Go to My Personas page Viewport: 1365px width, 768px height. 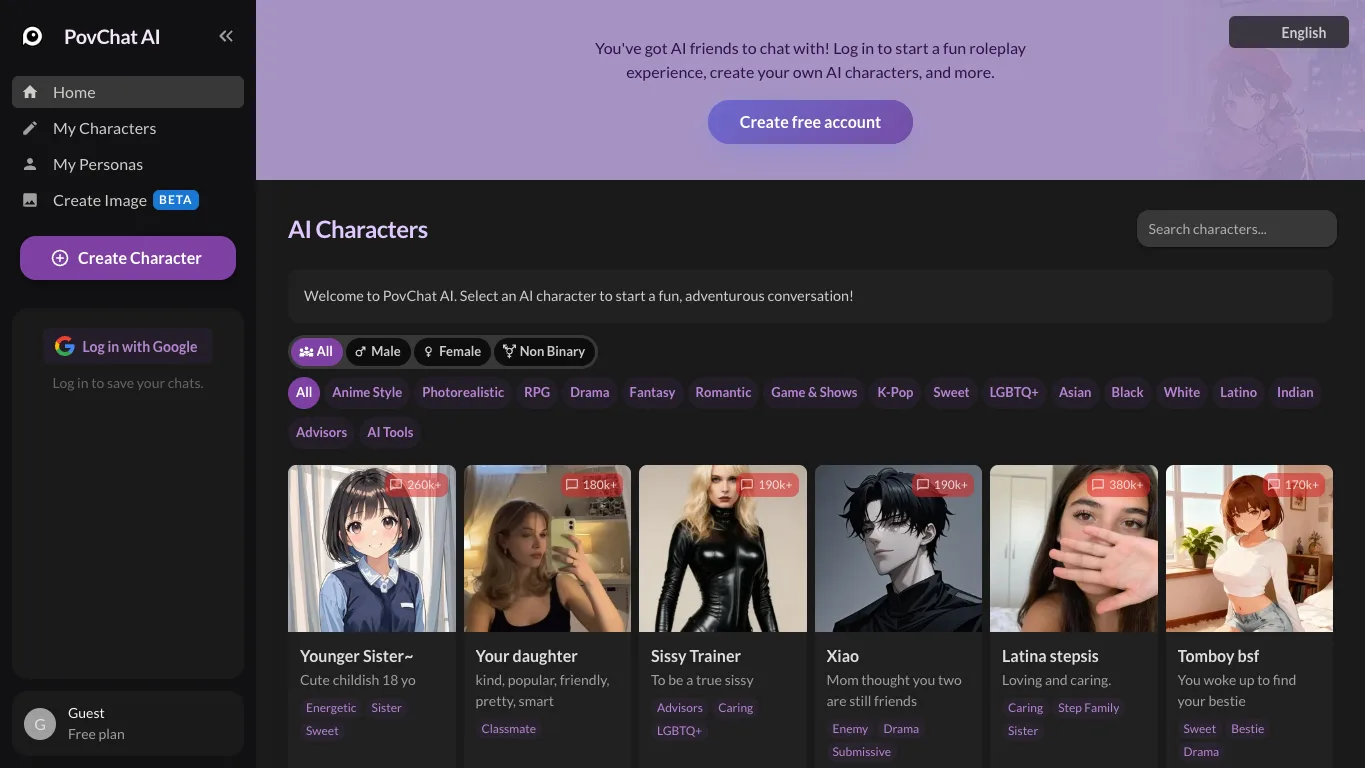[128, 164]
